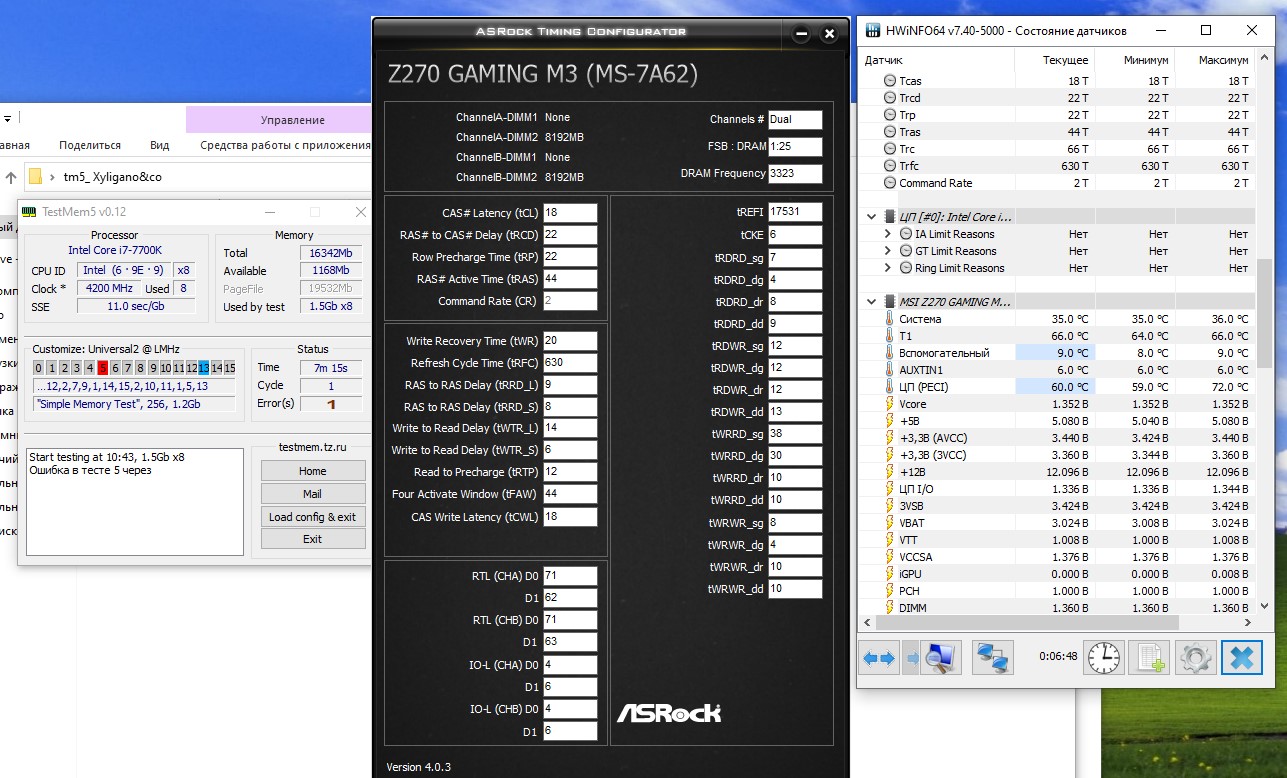Collapse the MSI Z270 GAMING M sensor group
Screen dimensions: 1287x778
tap(872, 302)
